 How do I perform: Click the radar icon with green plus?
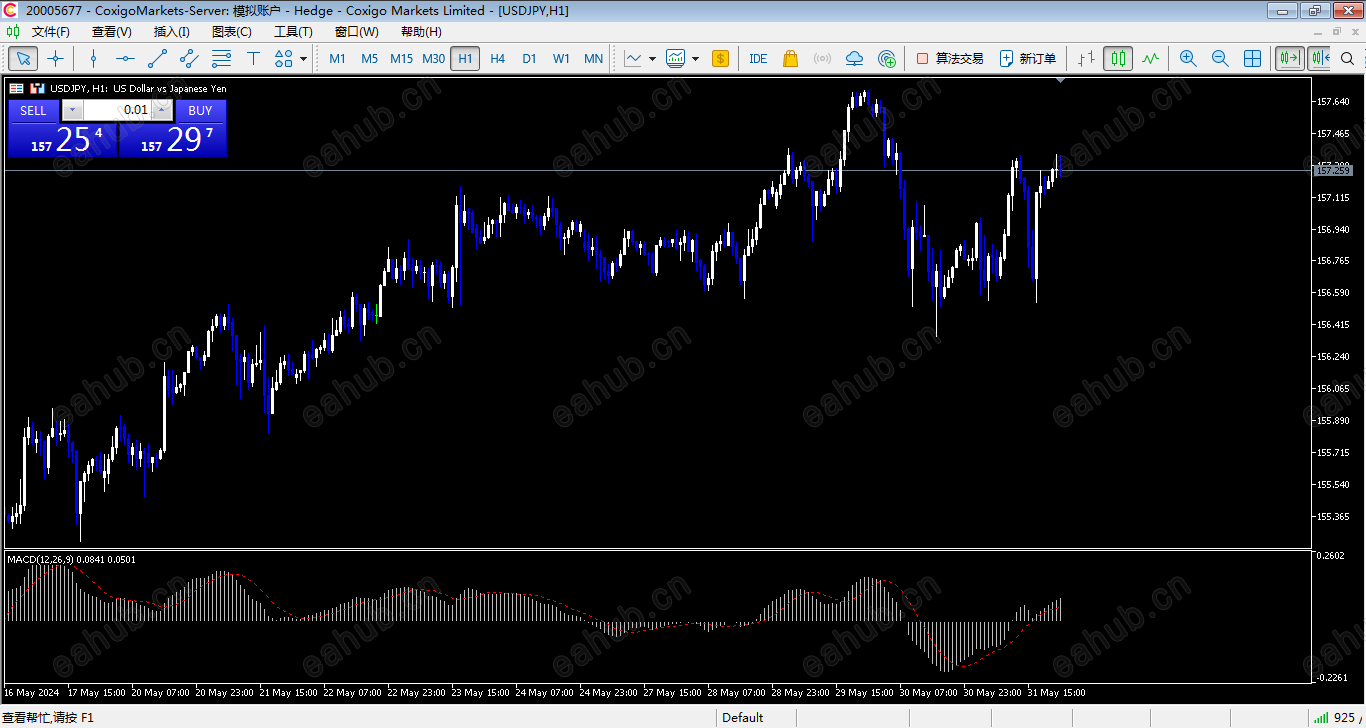coord(886,58)
